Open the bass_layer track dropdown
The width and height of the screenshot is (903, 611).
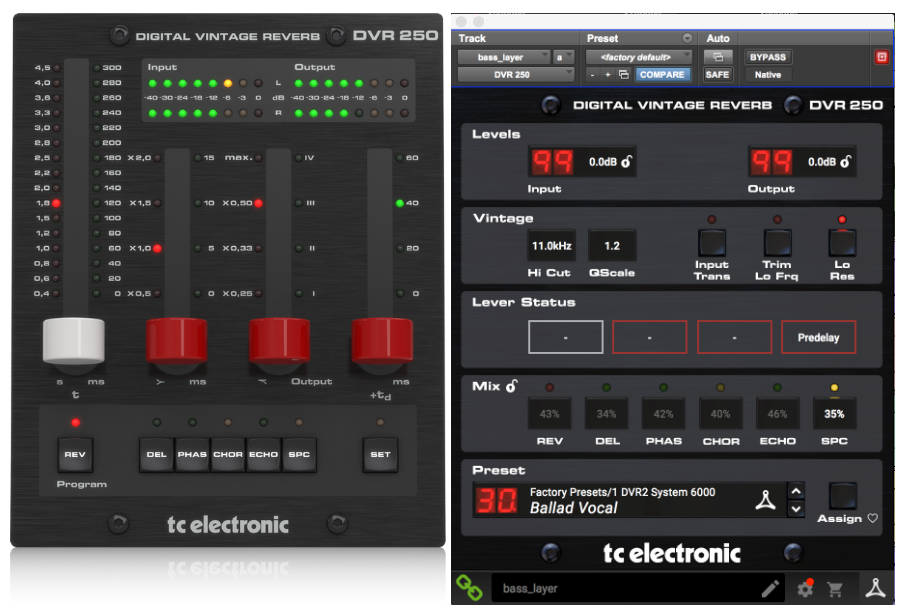[x=503, y=57]
